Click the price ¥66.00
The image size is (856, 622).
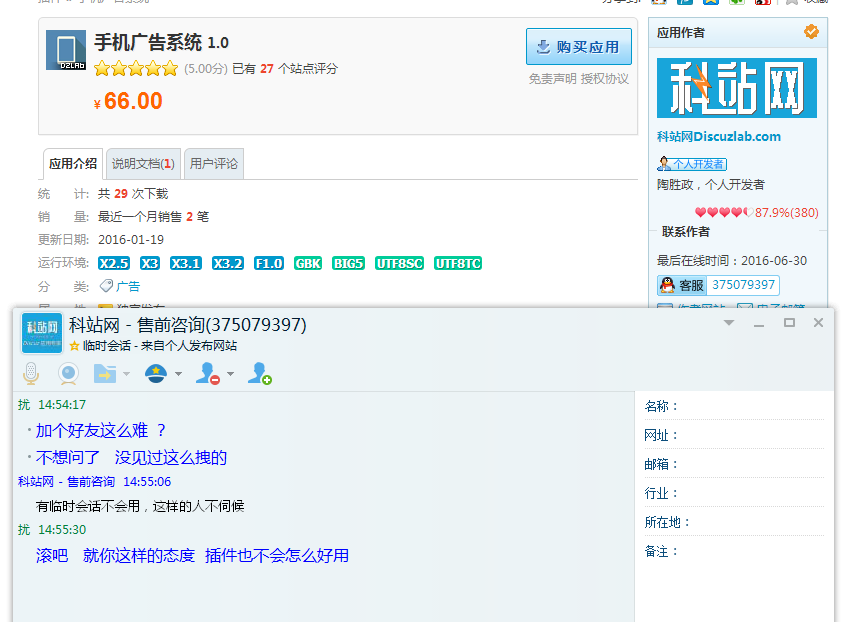(128, 101)
